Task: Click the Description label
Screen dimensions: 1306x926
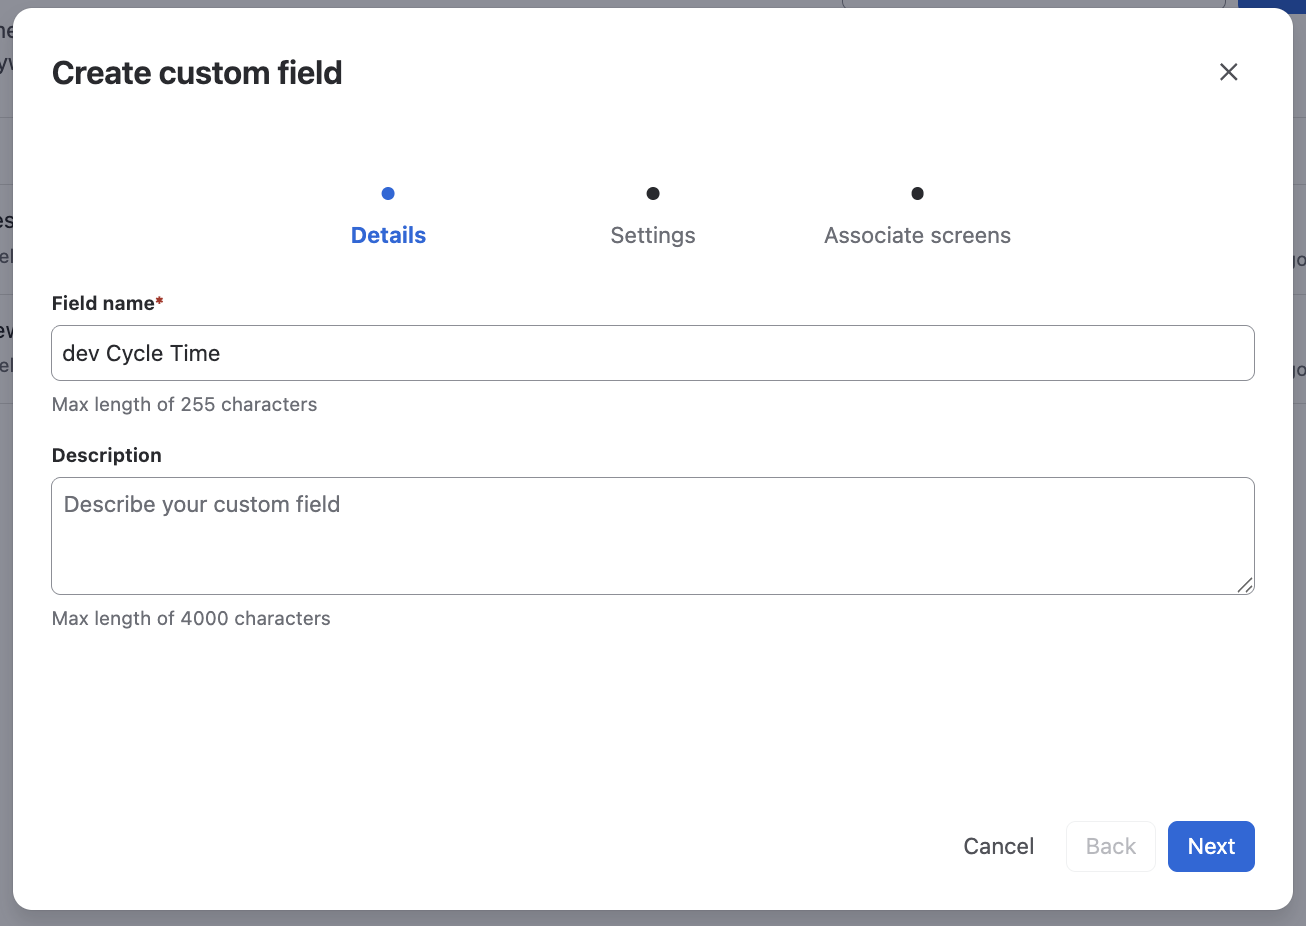Action: pyautogui.click(x=107, y=455)
